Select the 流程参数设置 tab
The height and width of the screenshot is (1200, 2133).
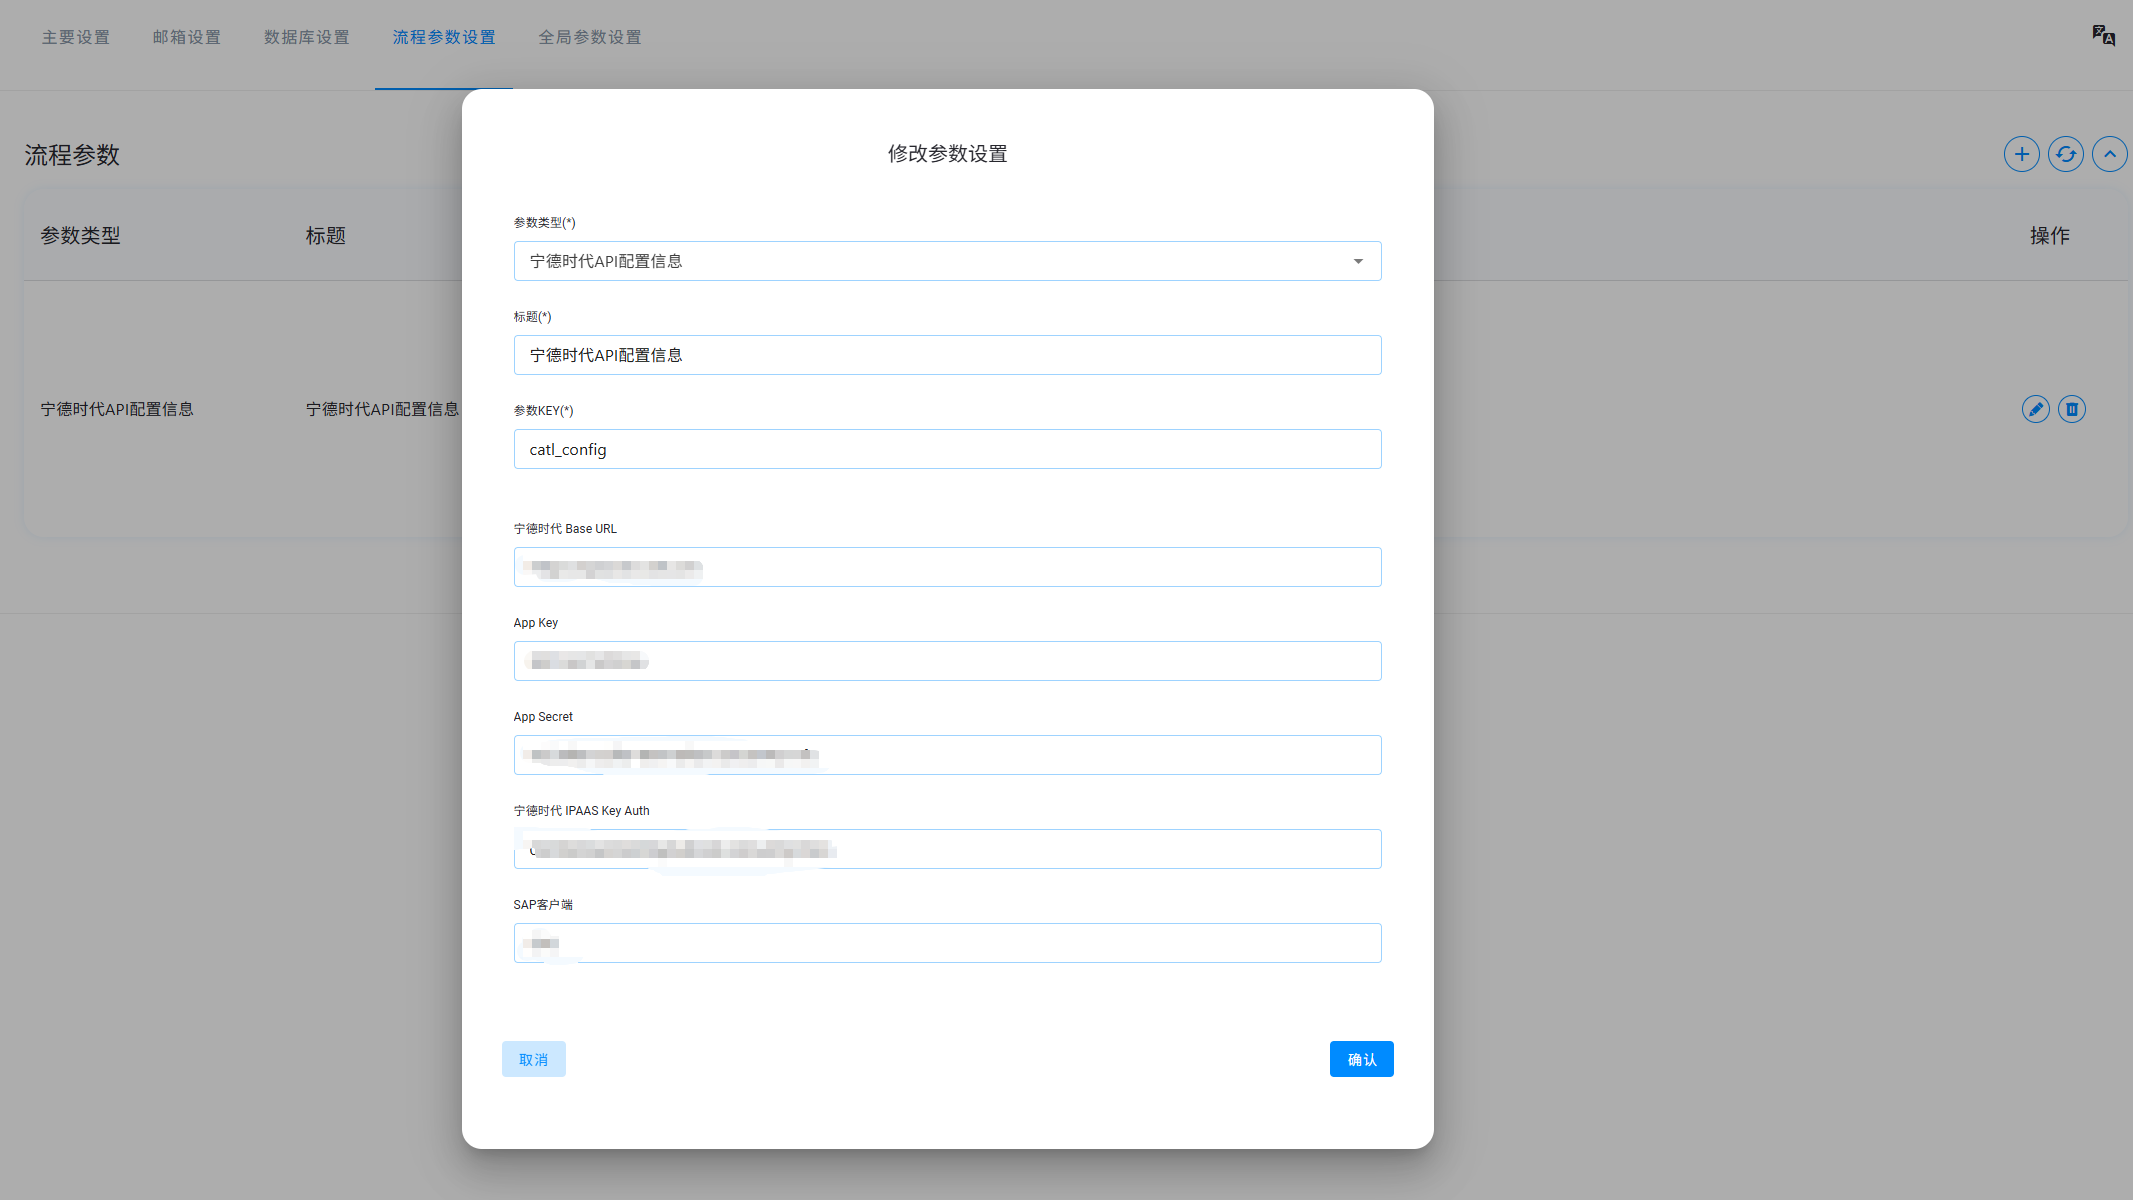click(444, 37)
